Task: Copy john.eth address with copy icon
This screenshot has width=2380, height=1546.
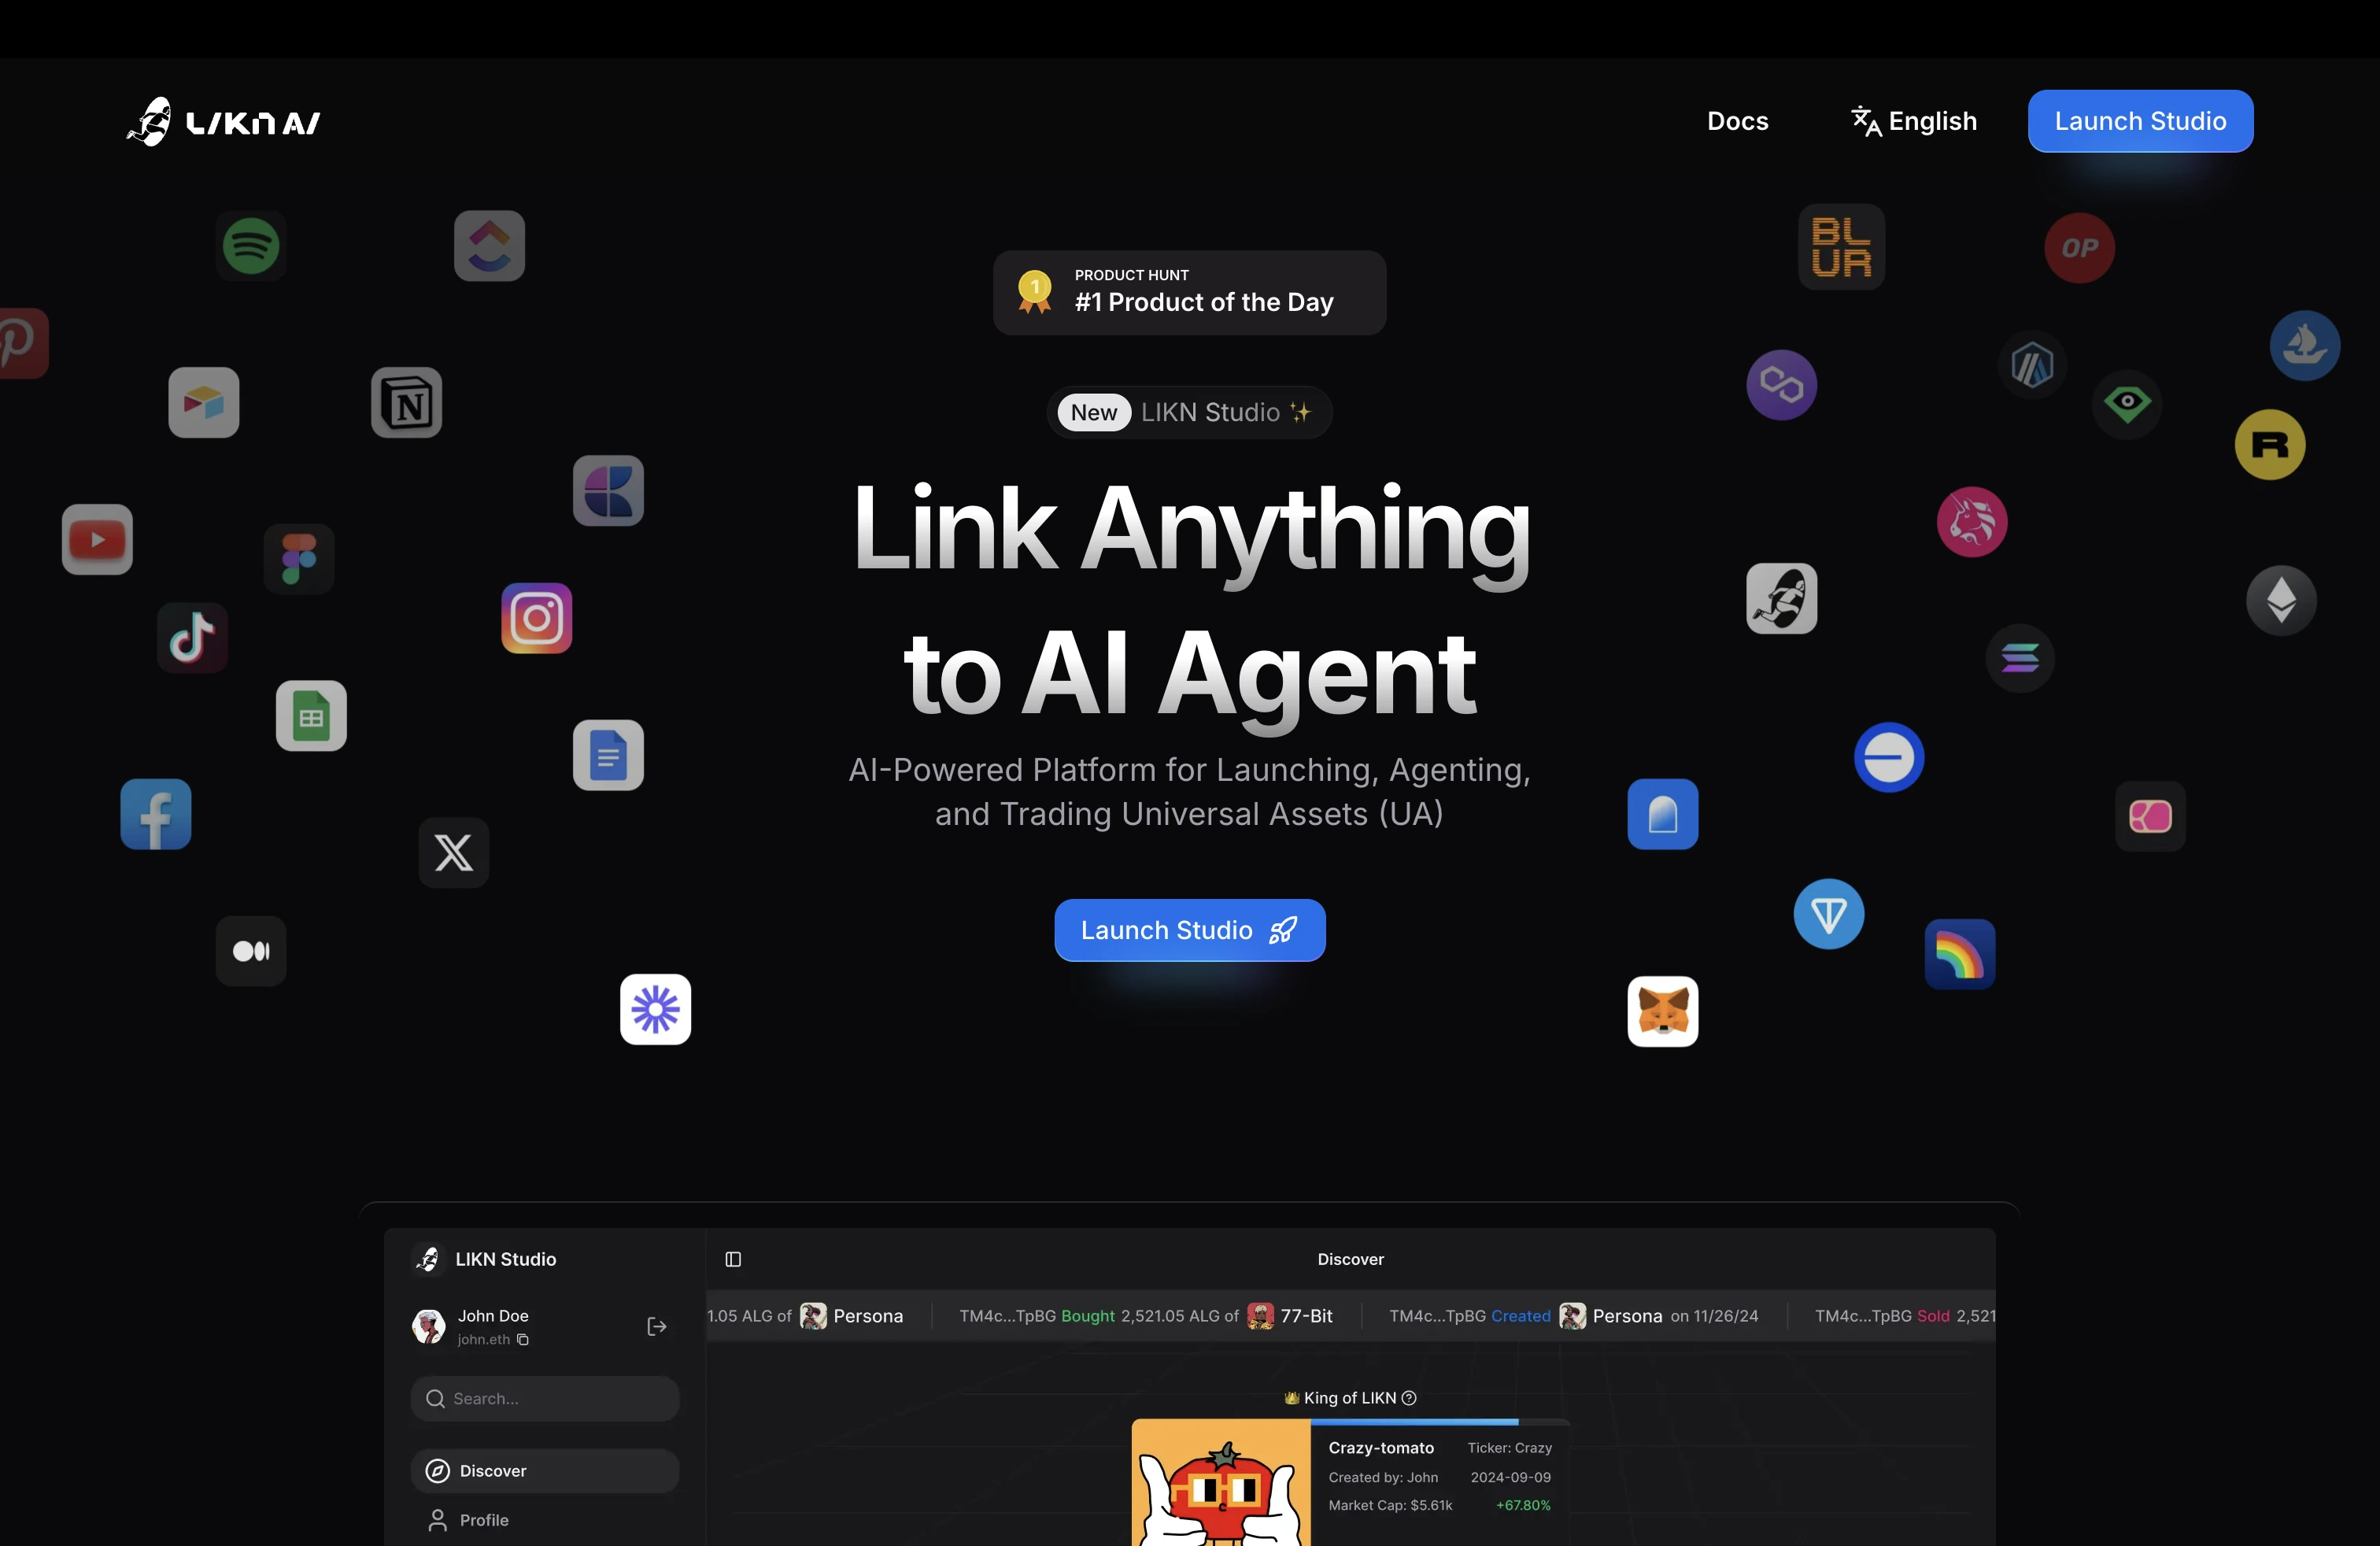Action: point(522,1339)
